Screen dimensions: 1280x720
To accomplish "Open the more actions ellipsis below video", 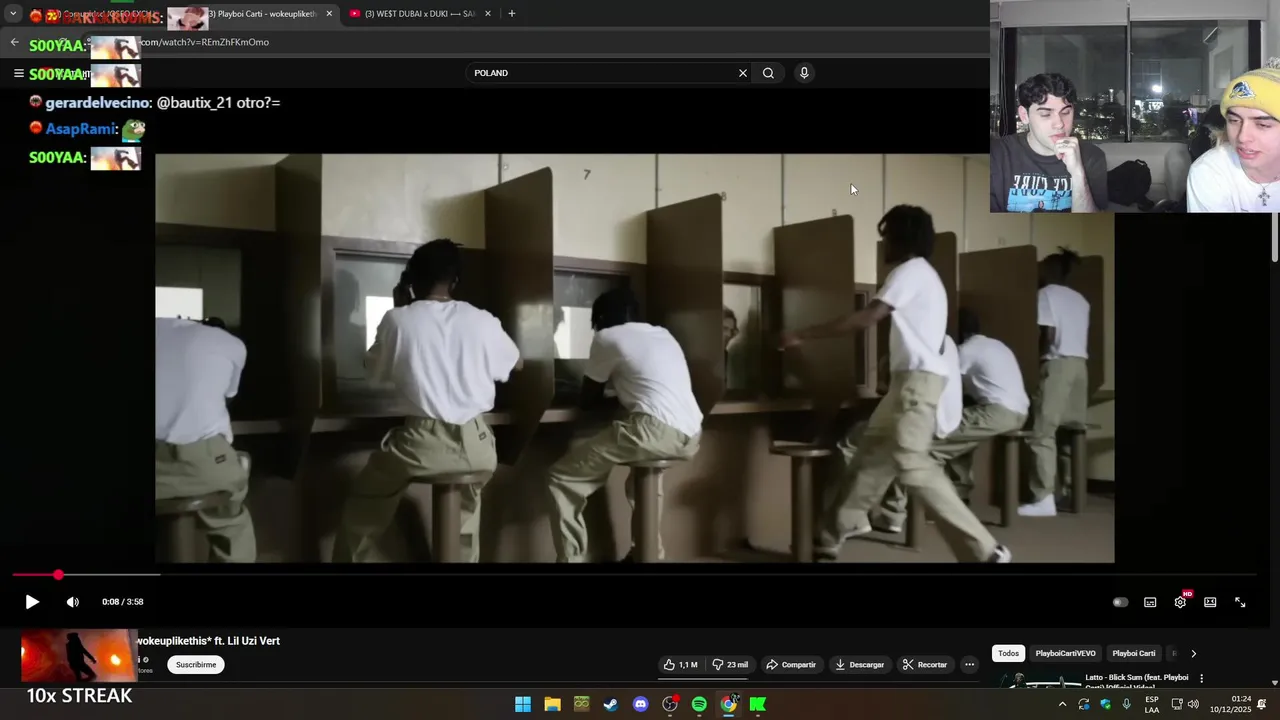I will pos(969,665).
